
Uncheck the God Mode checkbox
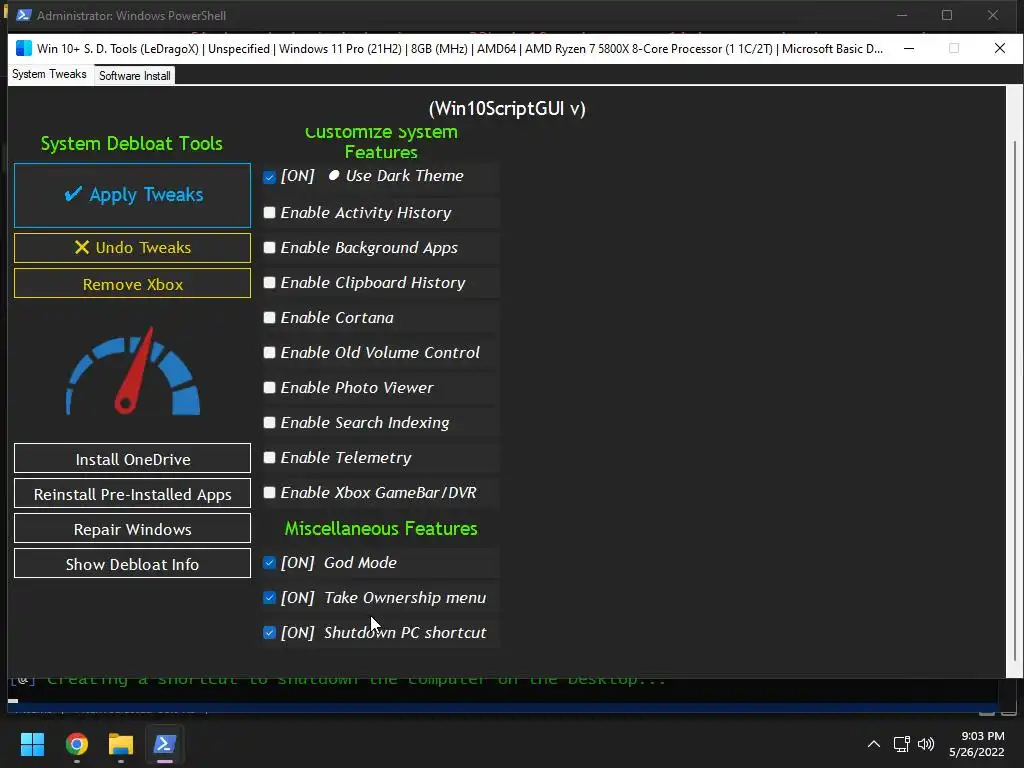(269, 562)
